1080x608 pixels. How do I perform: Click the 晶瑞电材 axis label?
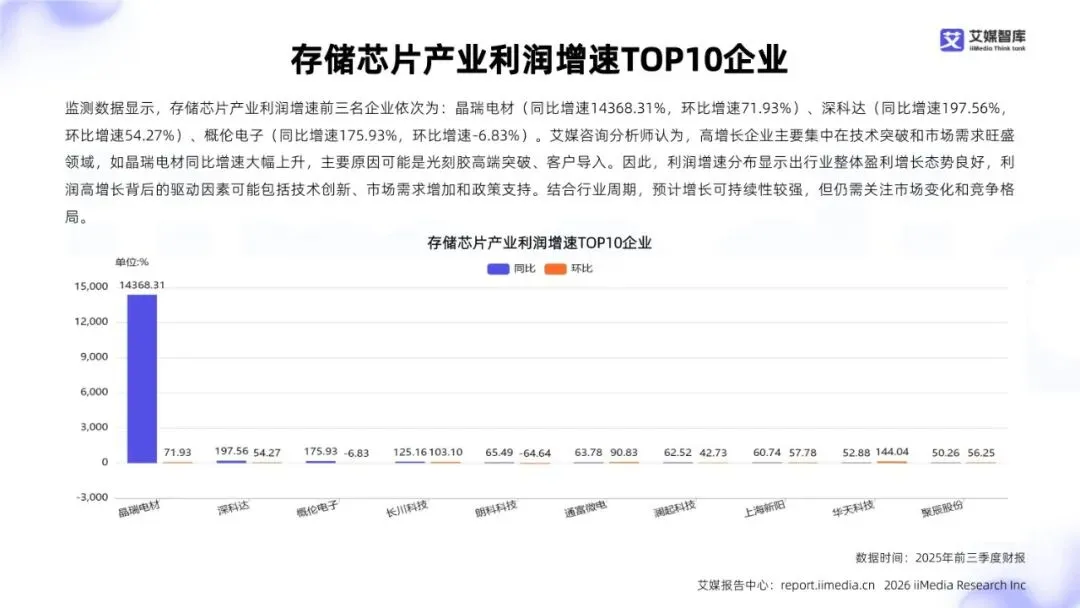pyautogui.click(x=139, y=509)
